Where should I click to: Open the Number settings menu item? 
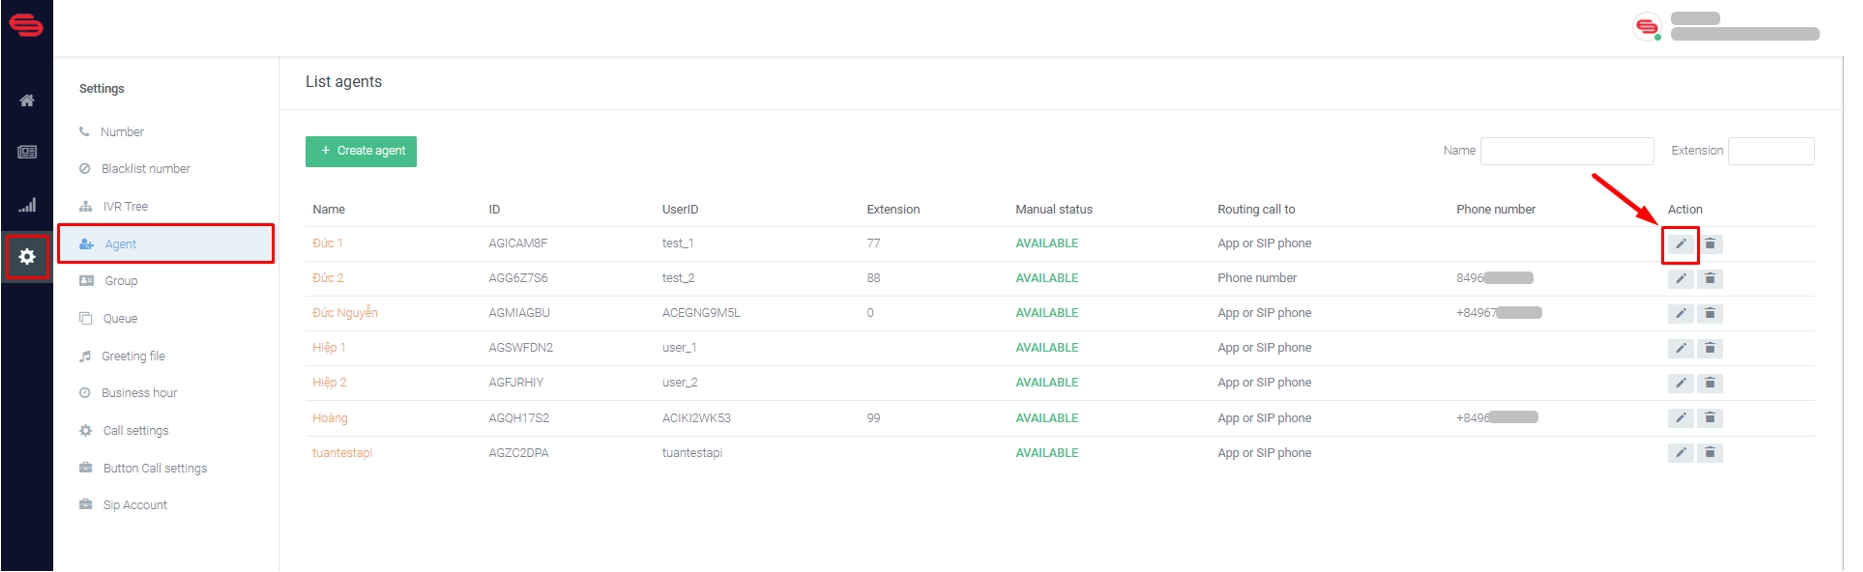[x=122, y=132]
